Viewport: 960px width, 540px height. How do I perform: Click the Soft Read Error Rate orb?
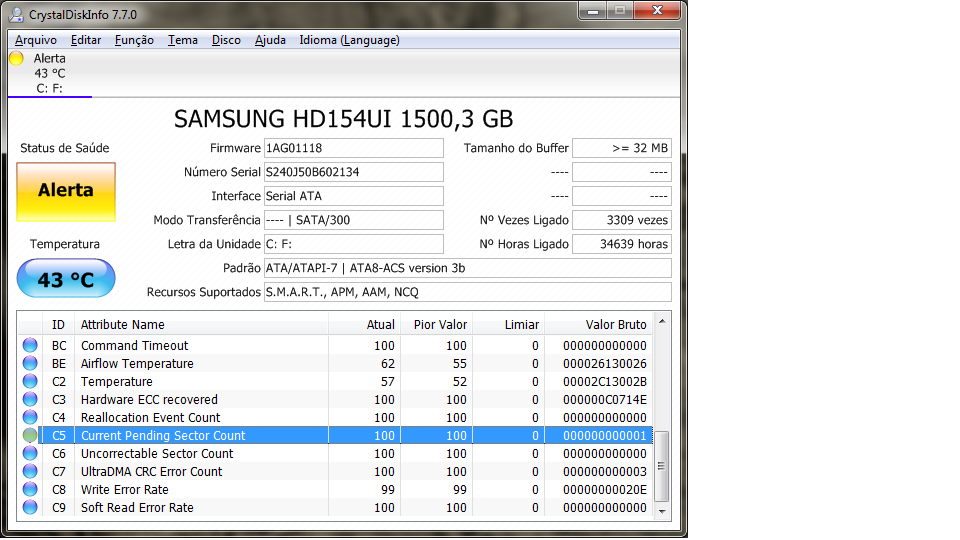(x=30, y=508)
